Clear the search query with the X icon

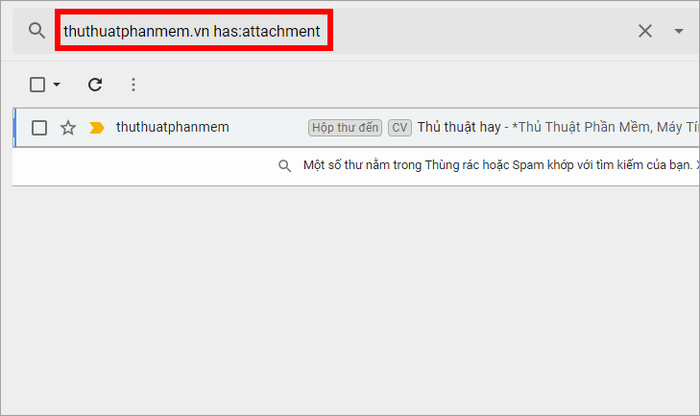(x=645, y=31)
